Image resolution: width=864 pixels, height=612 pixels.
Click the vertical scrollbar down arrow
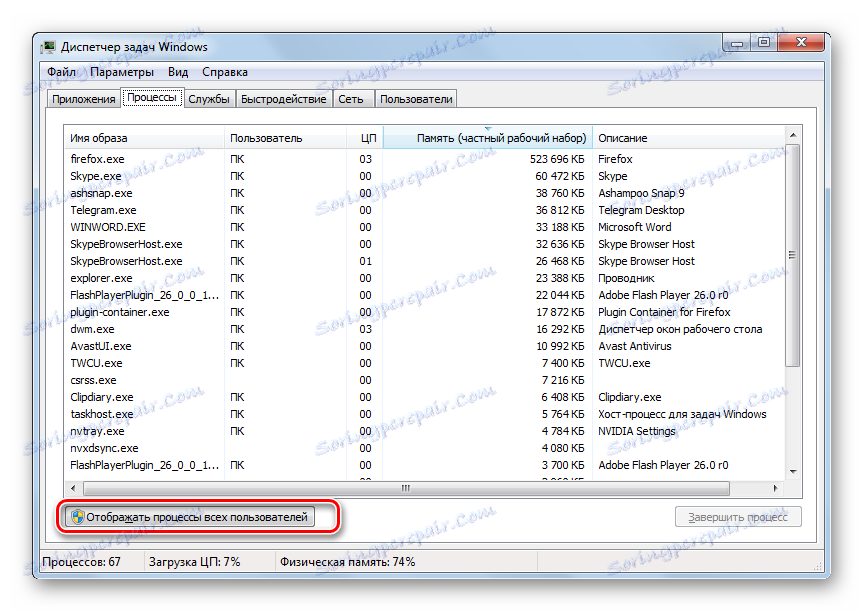coord(793,472)
